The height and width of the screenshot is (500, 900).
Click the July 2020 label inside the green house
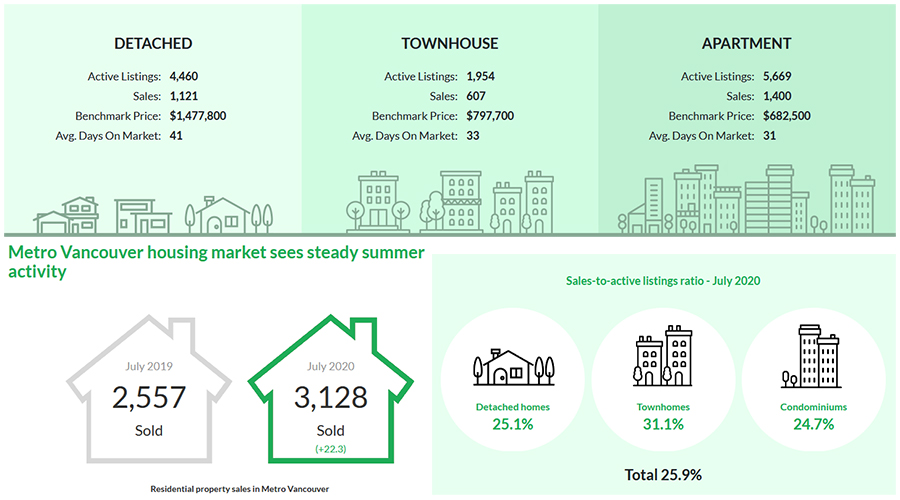[x=331, y=366]
